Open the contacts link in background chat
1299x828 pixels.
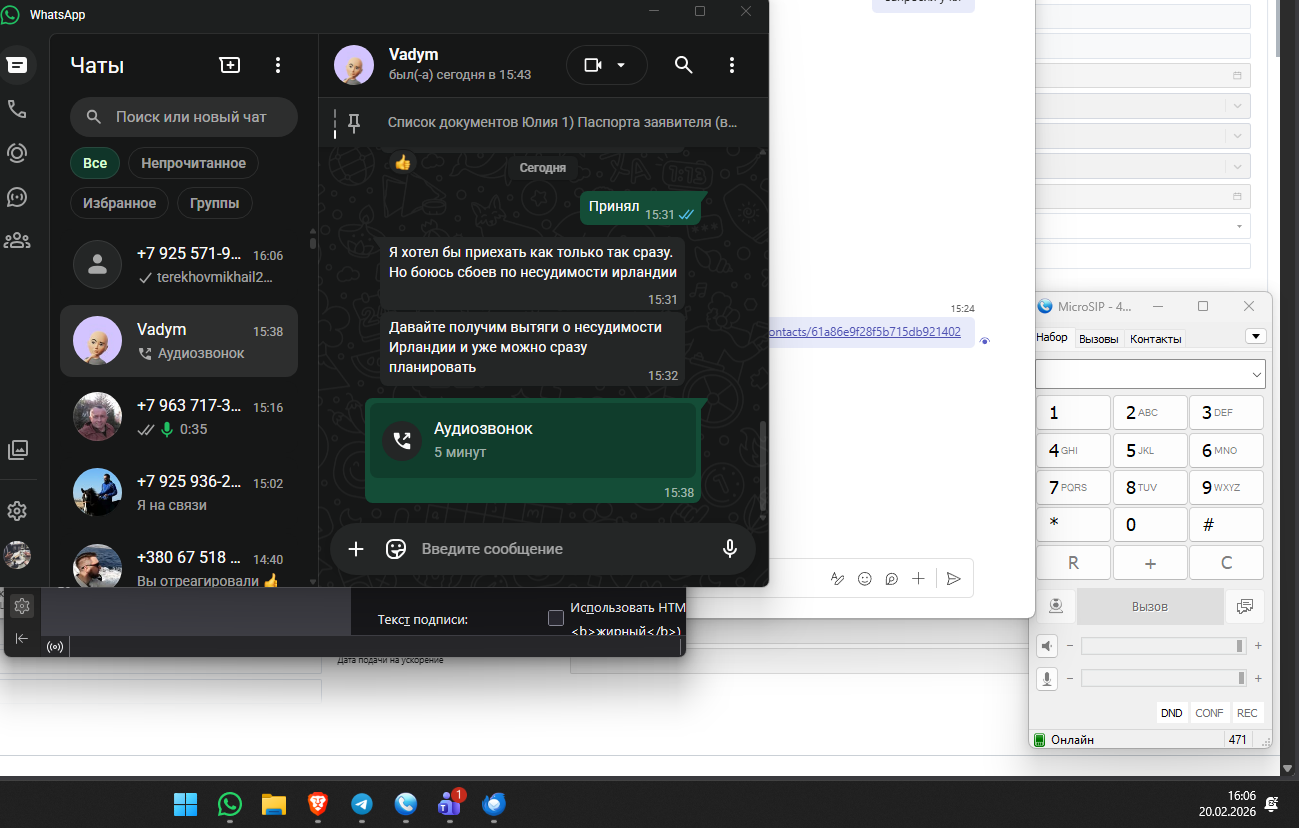coord(864,331)
